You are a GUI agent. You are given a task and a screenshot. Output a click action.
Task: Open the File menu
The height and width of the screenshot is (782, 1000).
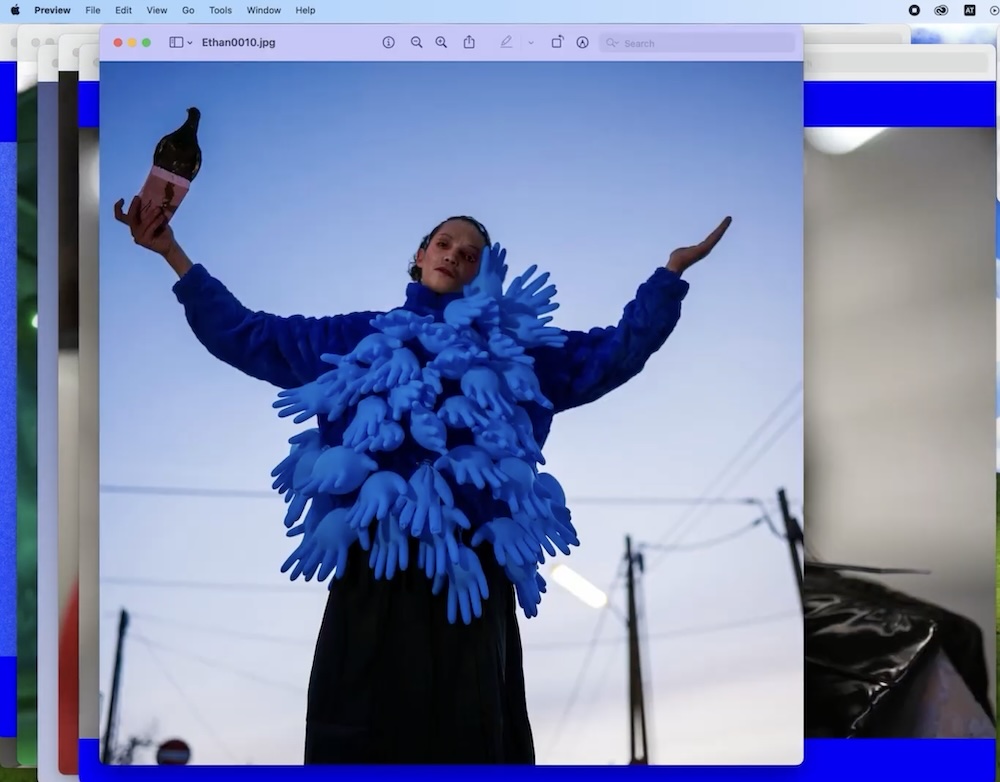pos(93,10)
